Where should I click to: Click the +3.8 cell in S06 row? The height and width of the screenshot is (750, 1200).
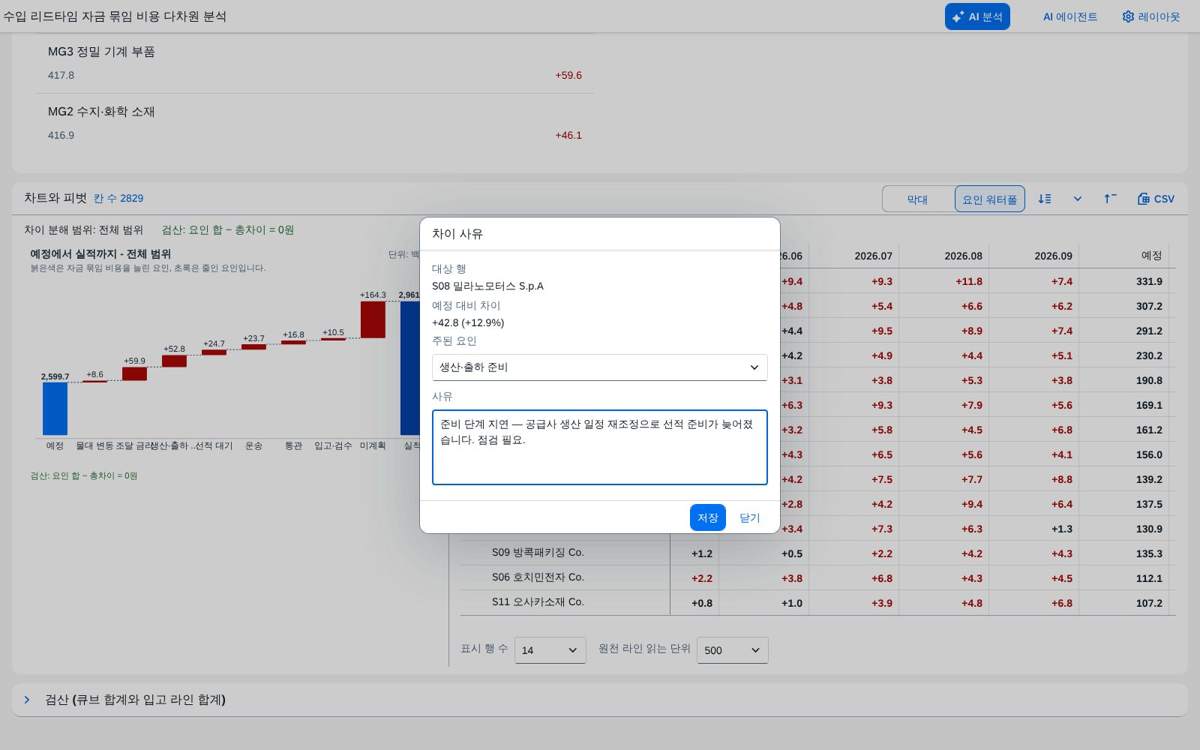tap(792, 578)
